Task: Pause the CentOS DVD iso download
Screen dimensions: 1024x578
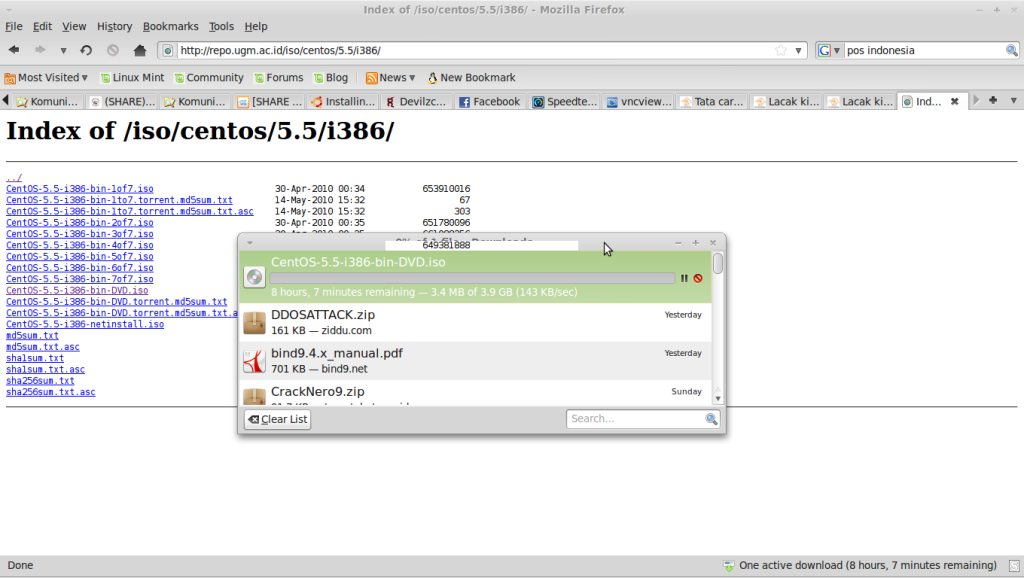Action: coord(684,278)
